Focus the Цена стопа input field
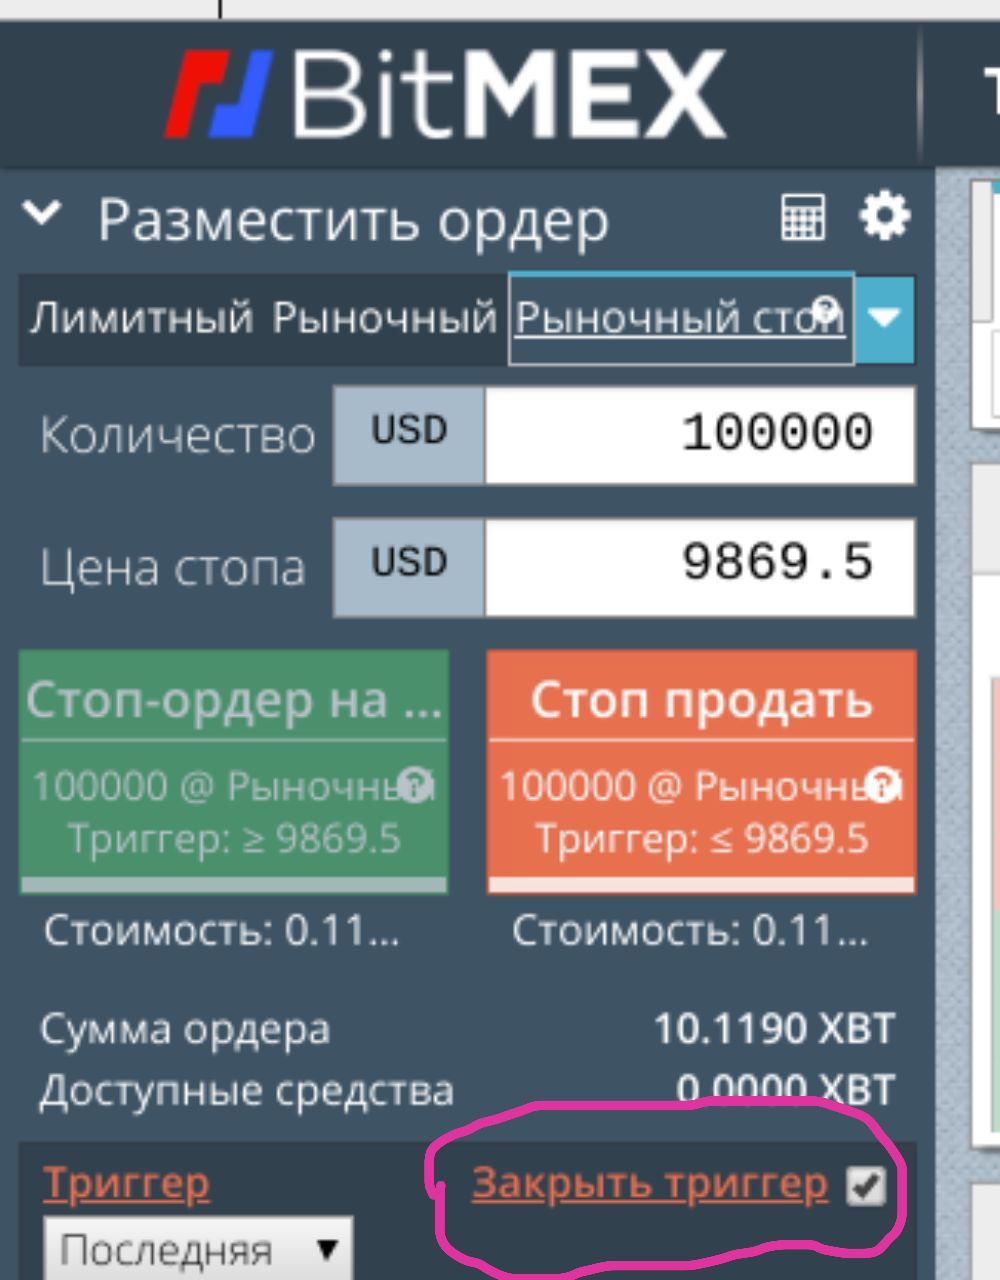 tap(699, 566)
